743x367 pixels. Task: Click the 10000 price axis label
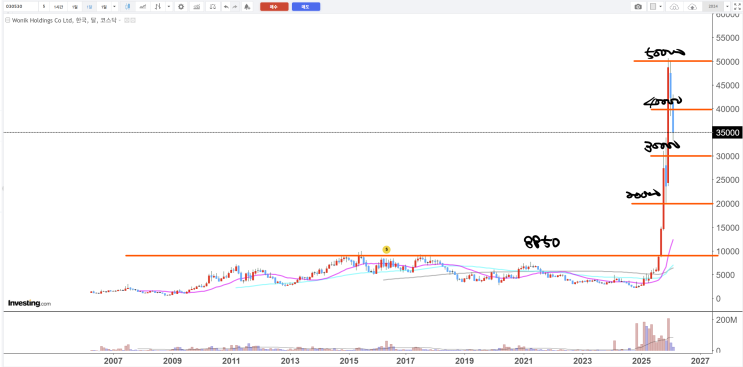727,251
